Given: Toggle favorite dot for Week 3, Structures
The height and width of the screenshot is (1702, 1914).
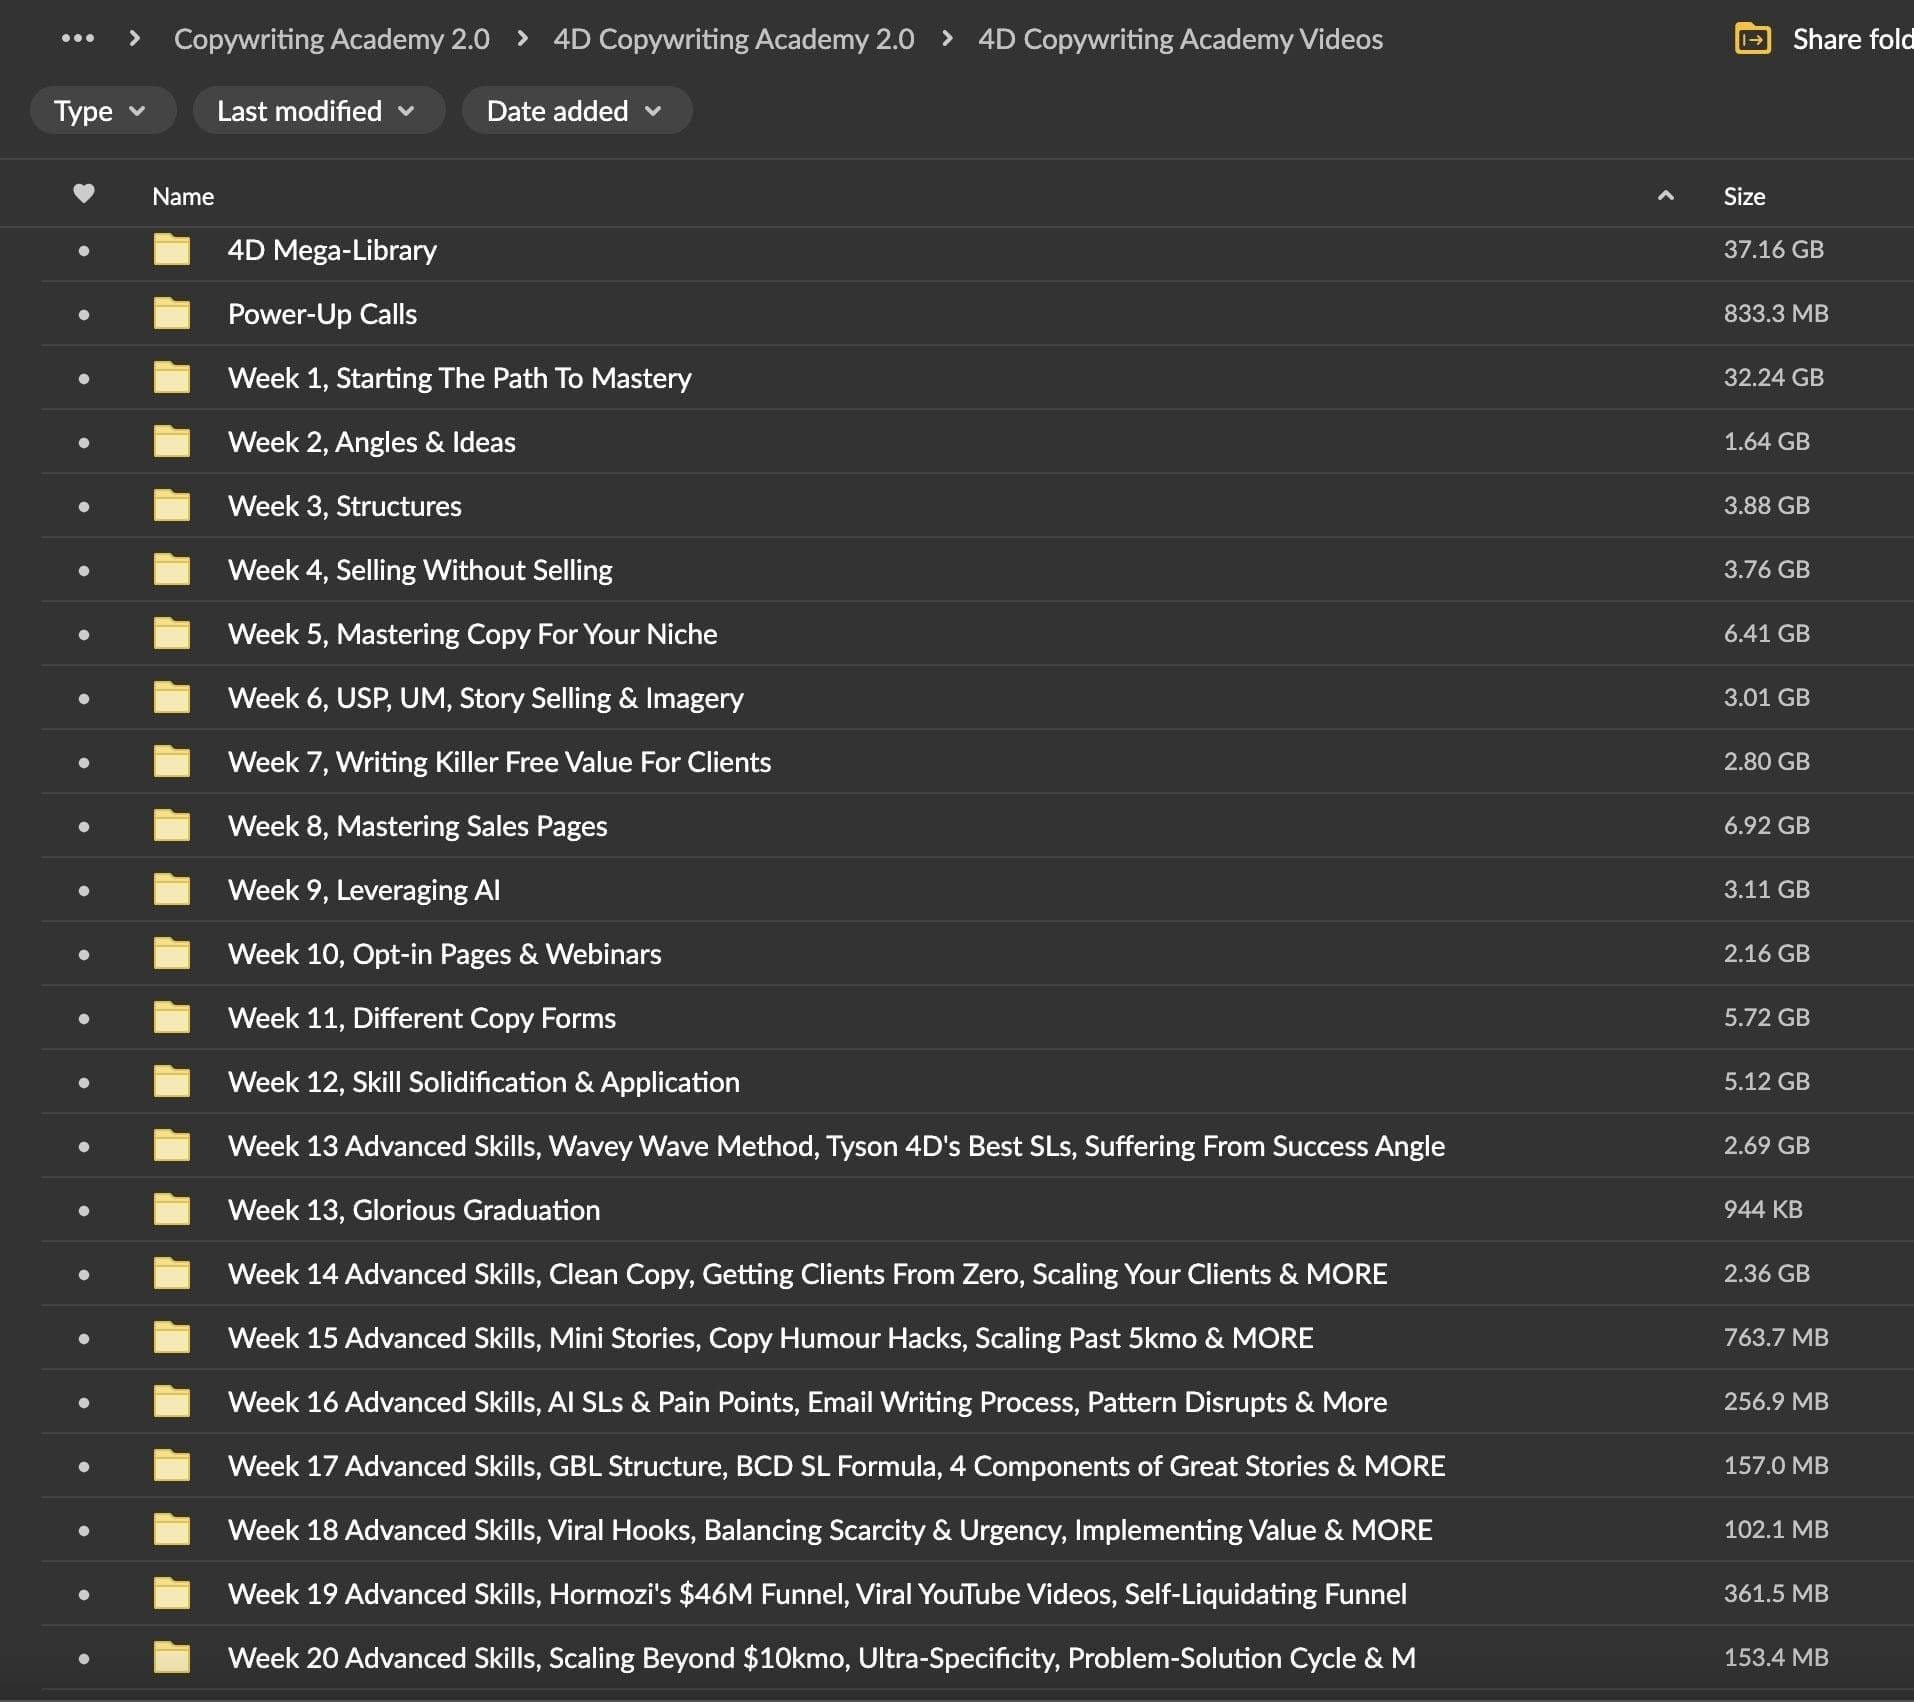Looking at the screenshot, I should pos(84,507).
